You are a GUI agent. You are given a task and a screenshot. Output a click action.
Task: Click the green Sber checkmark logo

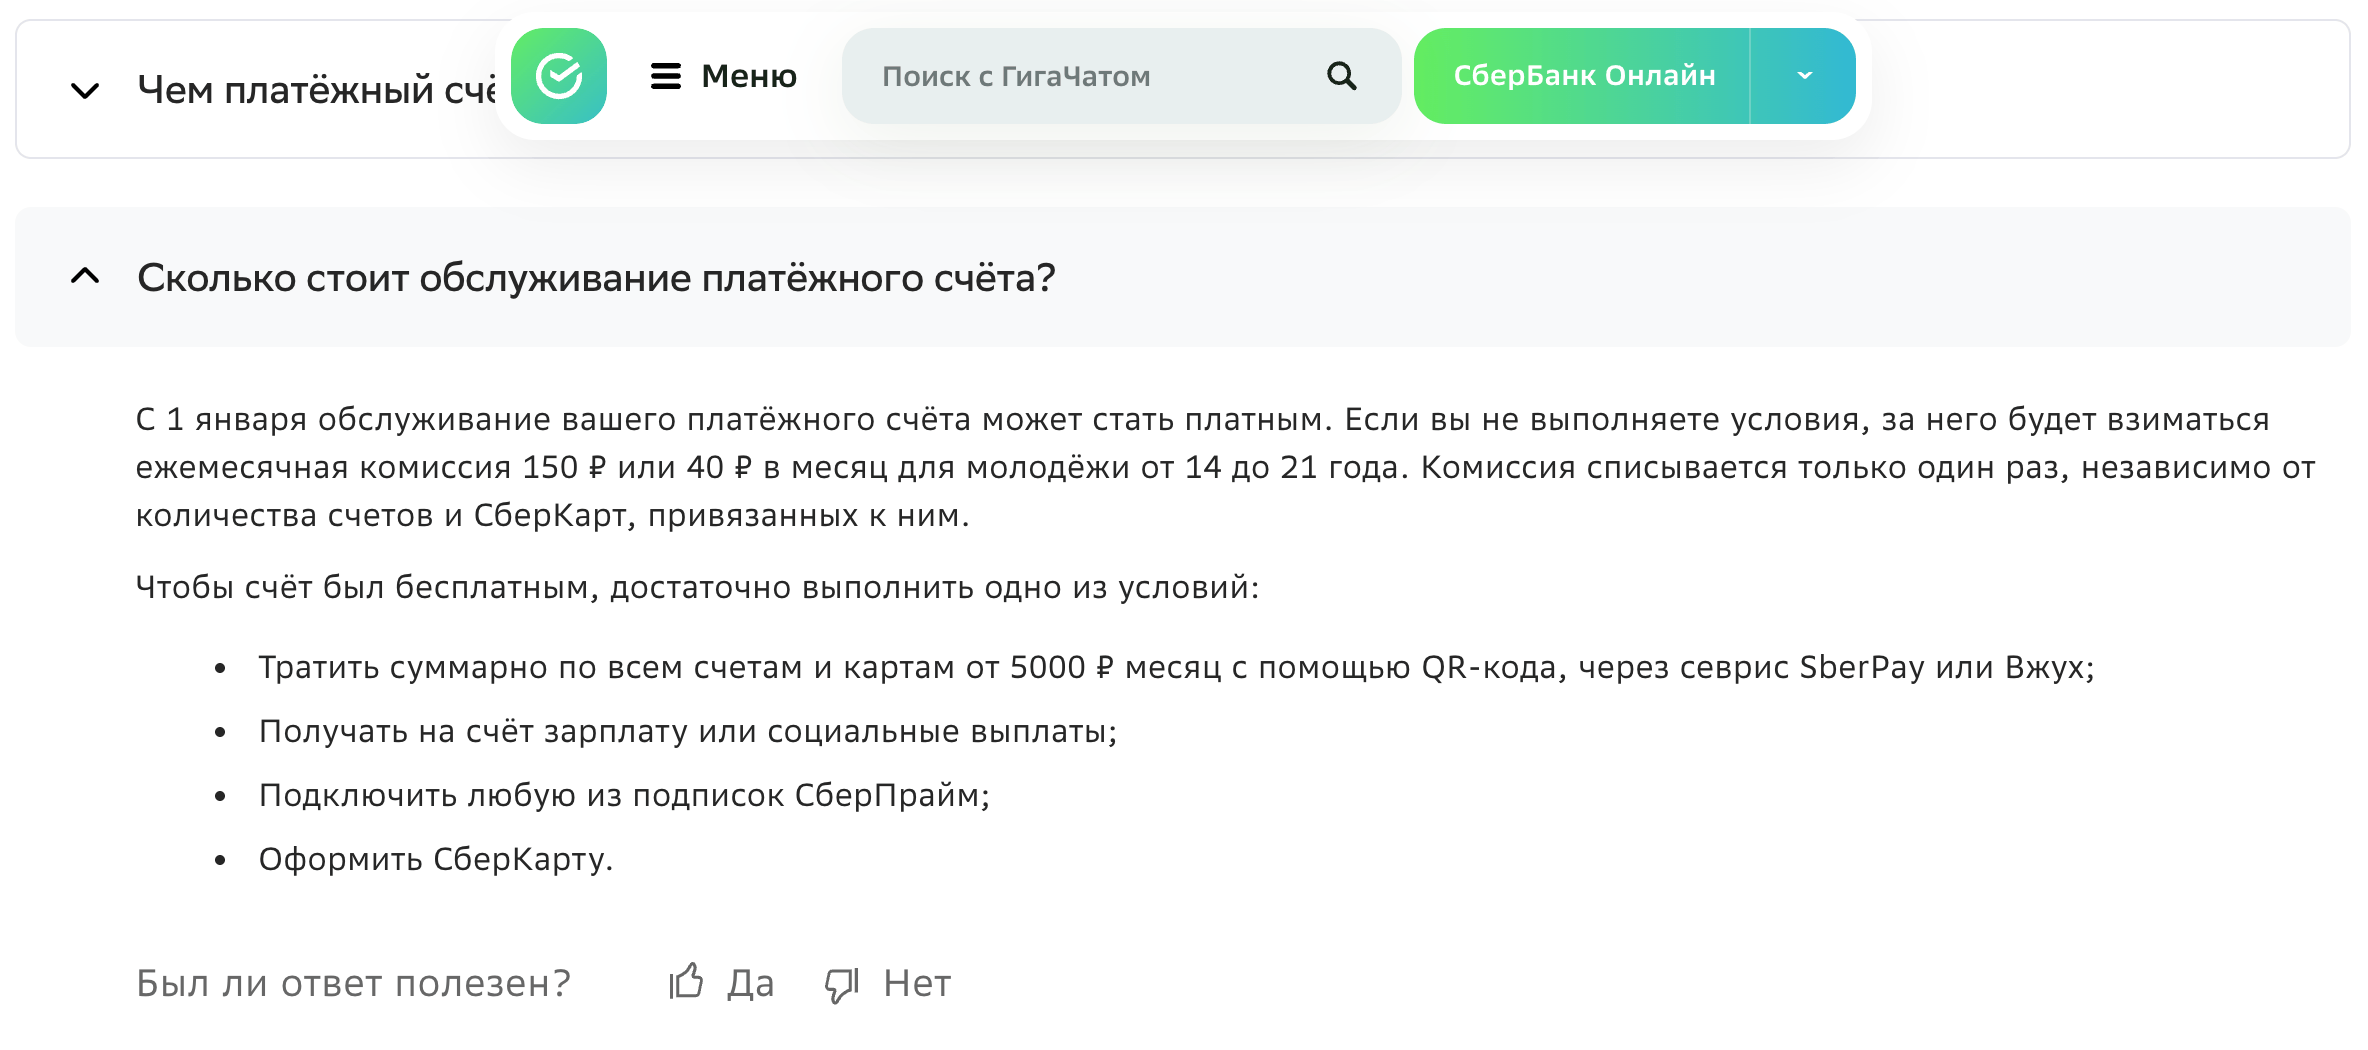coord(559,76)
